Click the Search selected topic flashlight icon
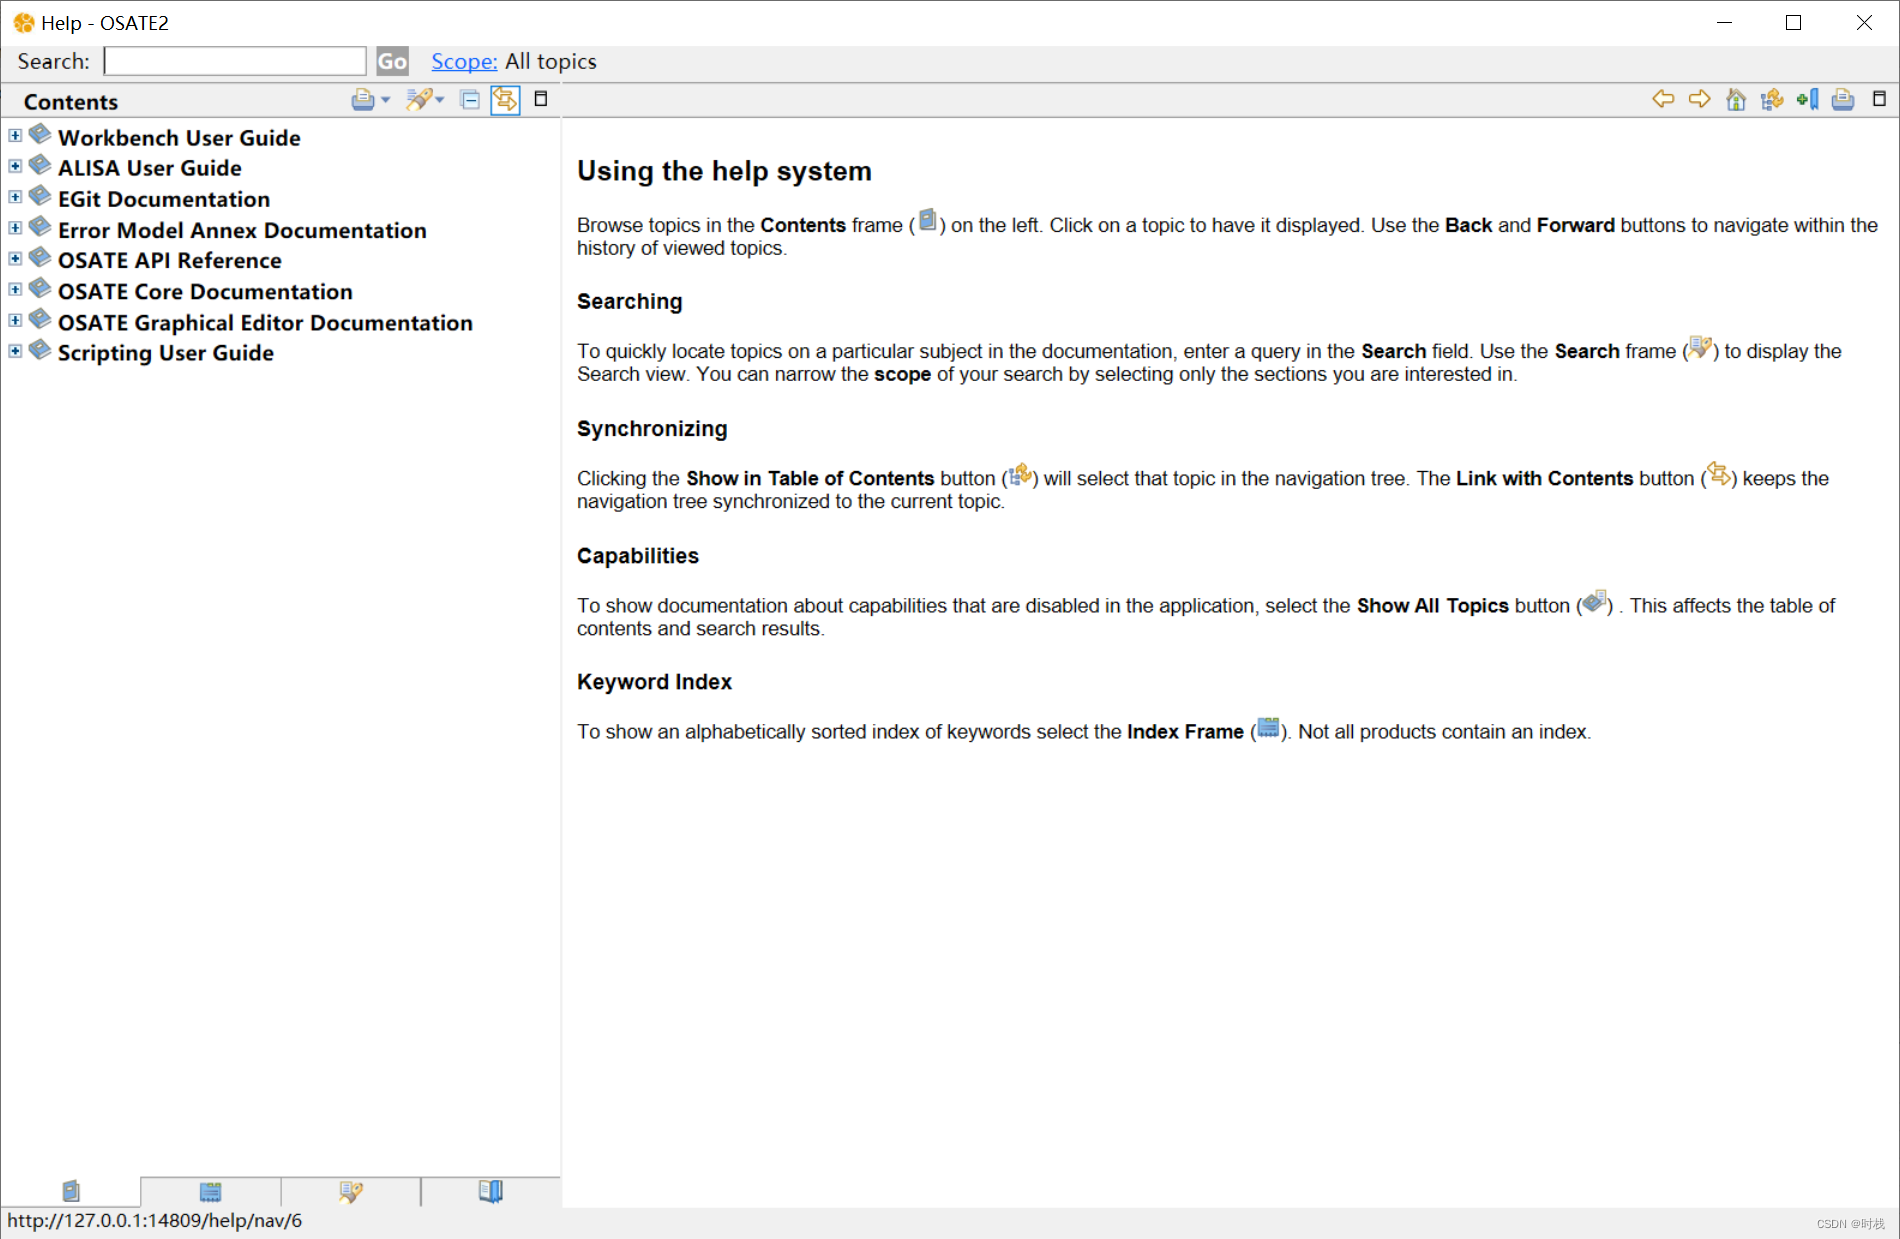The height and width of the screenshot is (1239, 1900). coord(418,99)
